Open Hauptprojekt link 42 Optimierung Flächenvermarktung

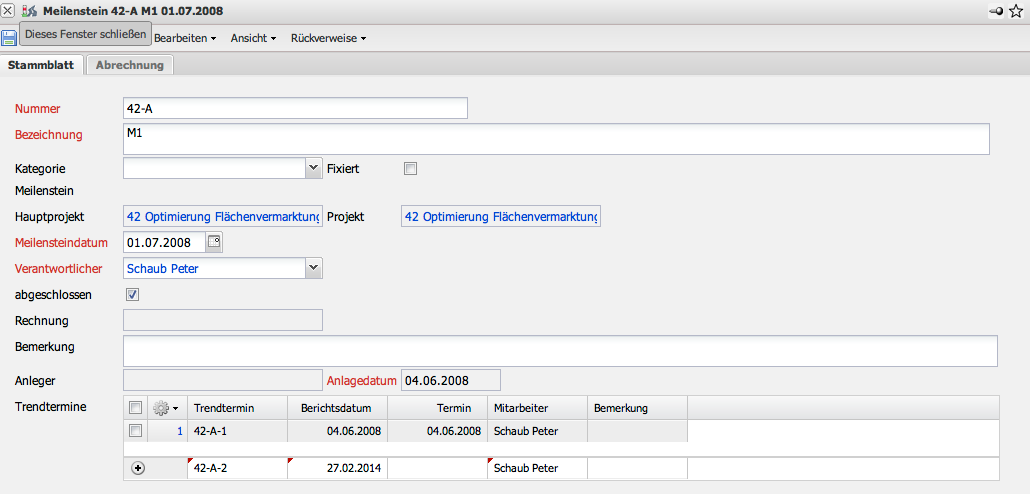point(223,217)
